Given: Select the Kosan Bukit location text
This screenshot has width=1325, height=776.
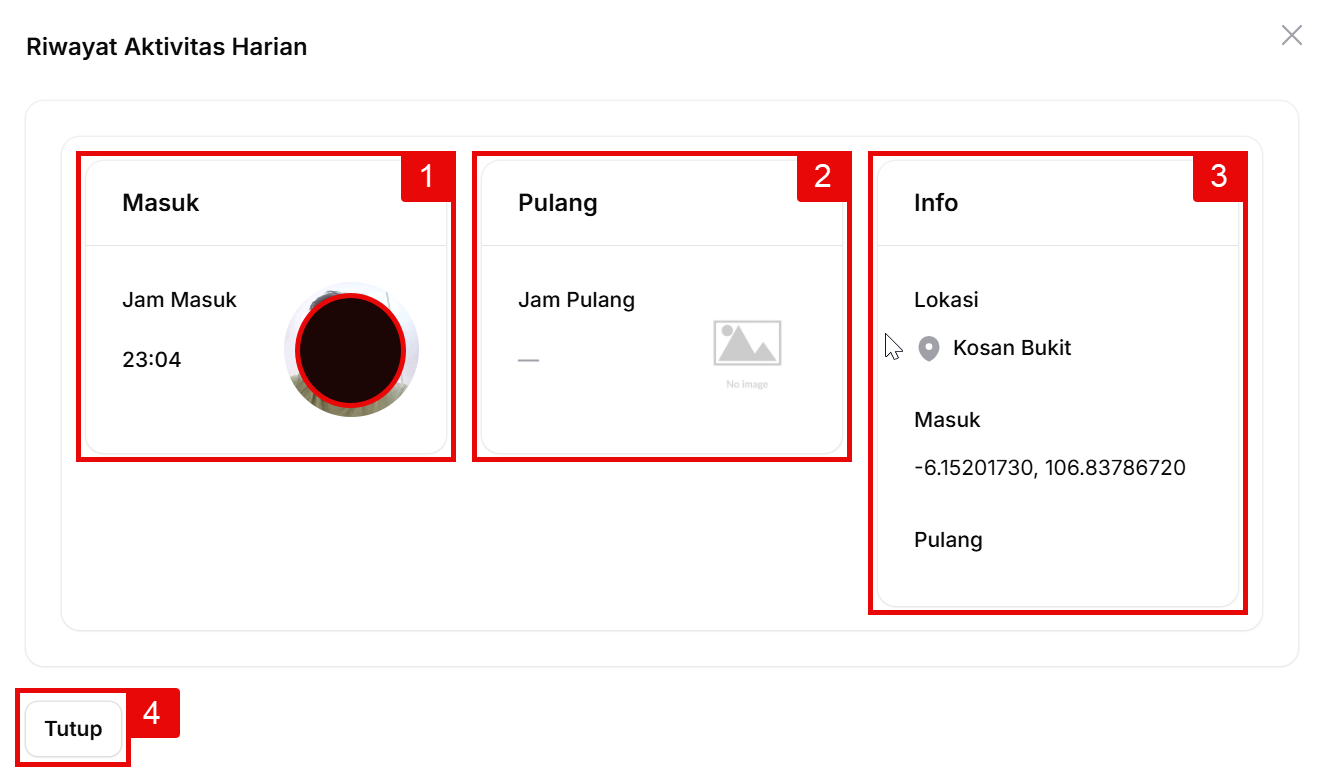Looking at the screenshot, I should click(1011, 348).
